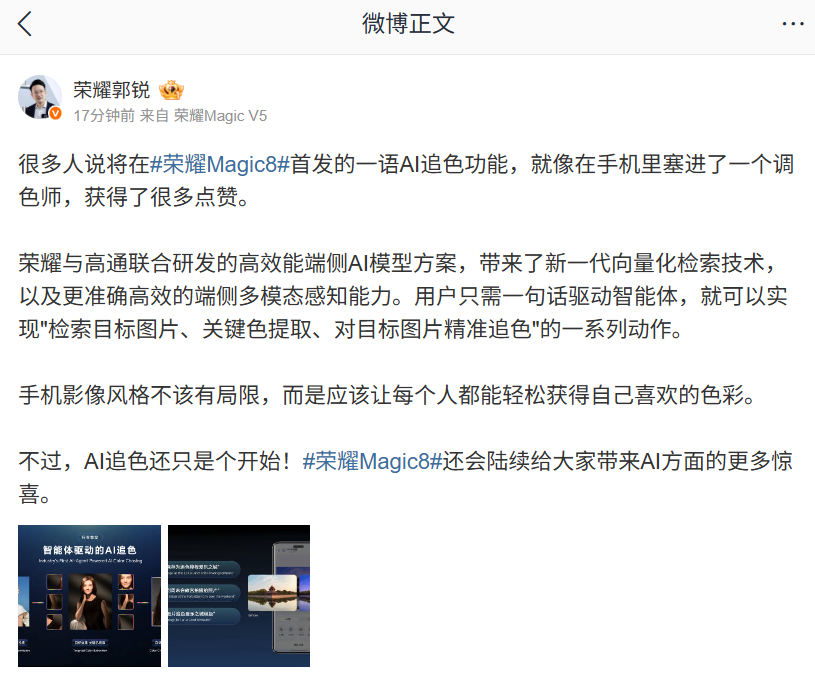Open the 荣耀Magic V5 source link
Viewport: 815px width, 674px height.
pyautogui.click(x=220, y=115)
